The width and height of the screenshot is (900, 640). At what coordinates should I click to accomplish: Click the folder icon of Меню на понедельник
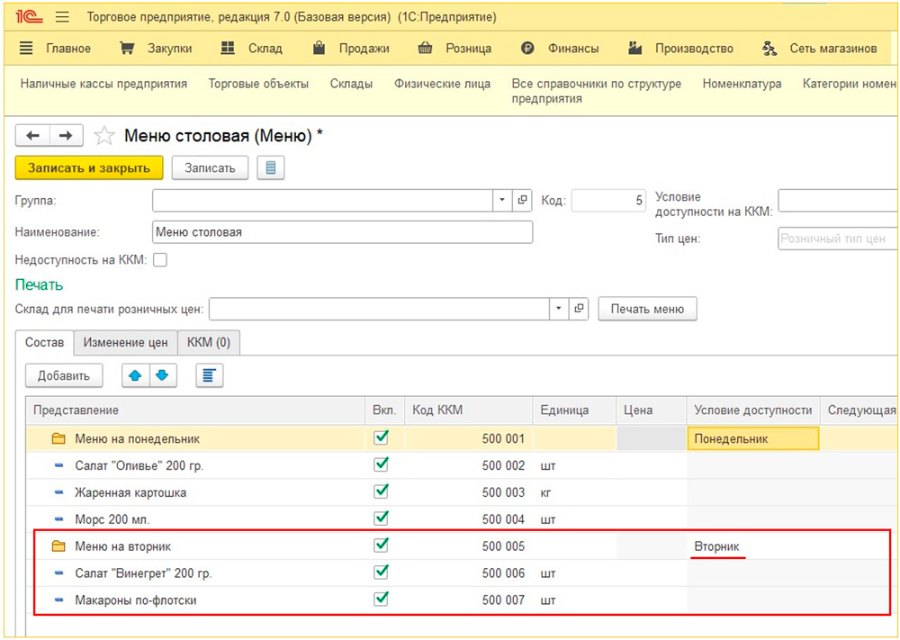59,439
